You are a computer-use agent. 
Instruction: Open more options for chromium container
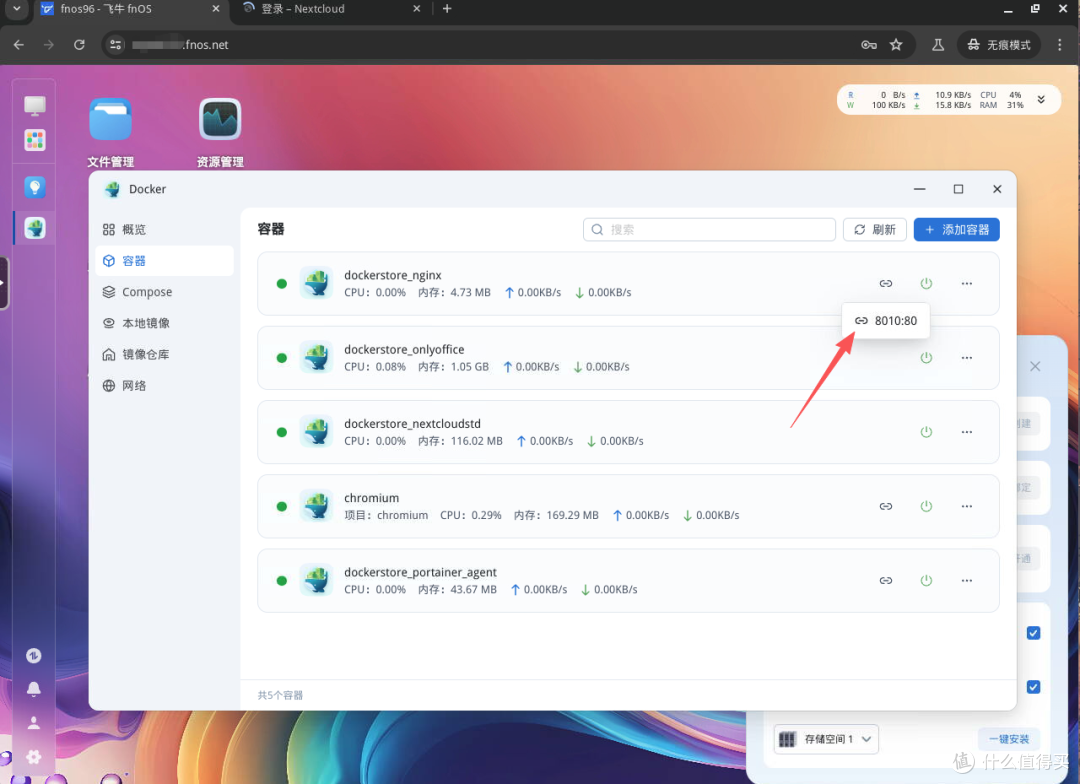[966, 506]
